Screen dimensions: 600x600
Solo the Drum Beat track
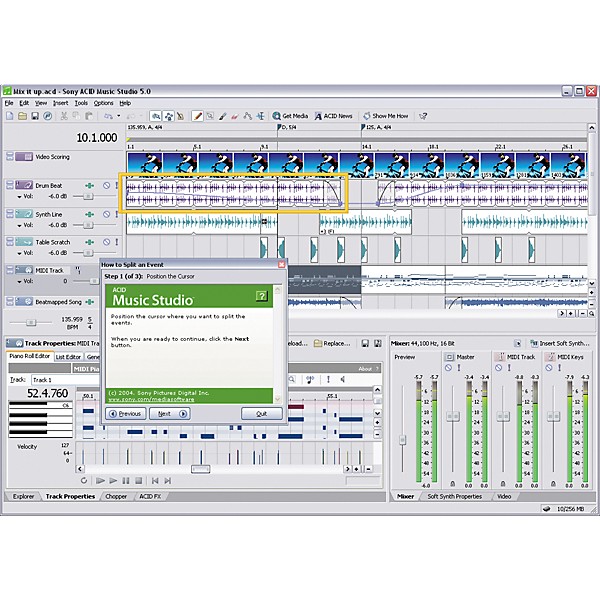(x=116, y=186)
